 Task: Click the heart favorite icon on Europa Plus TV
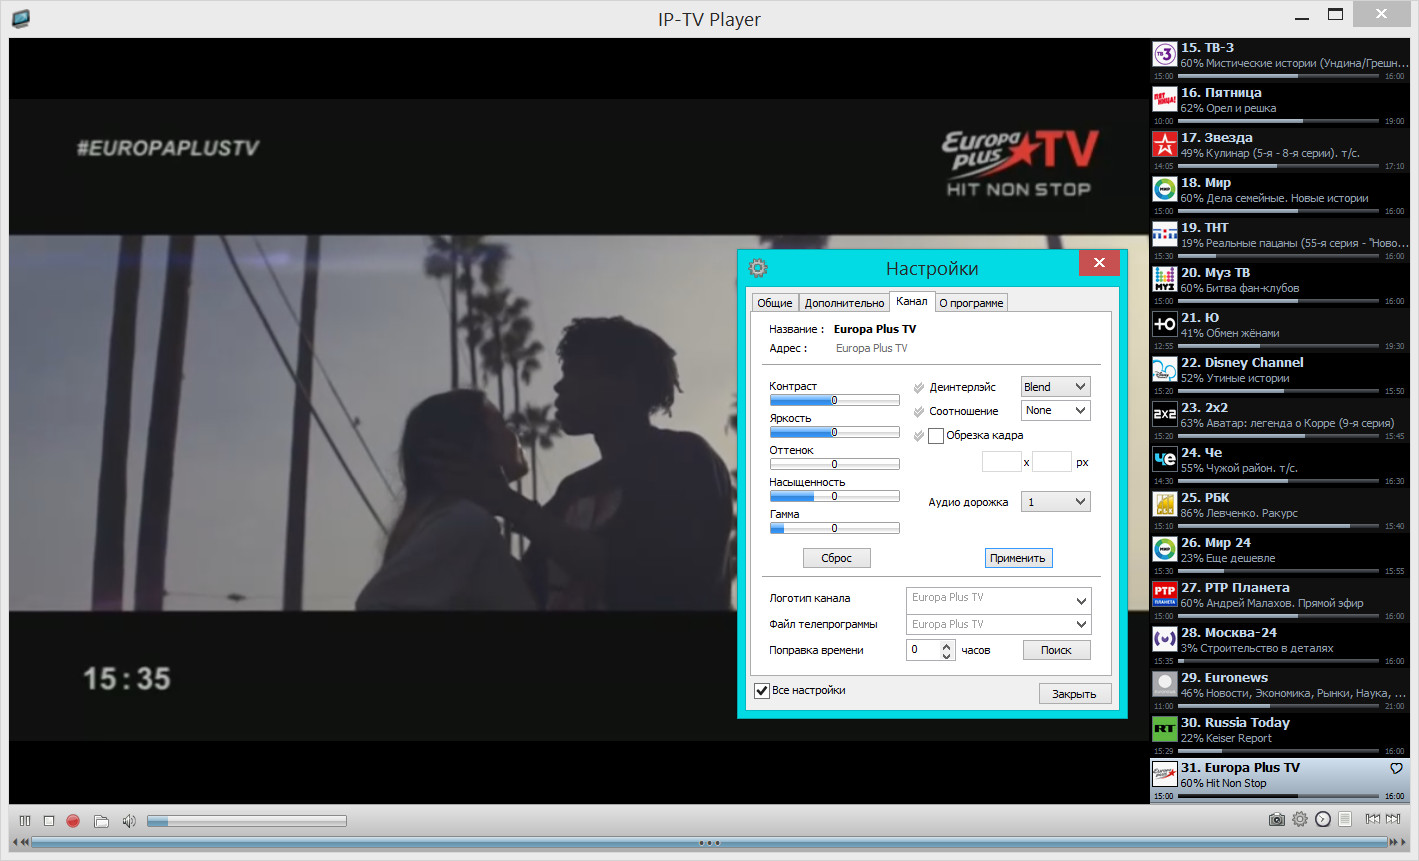pyautogui.click(x=1396, y=768)
